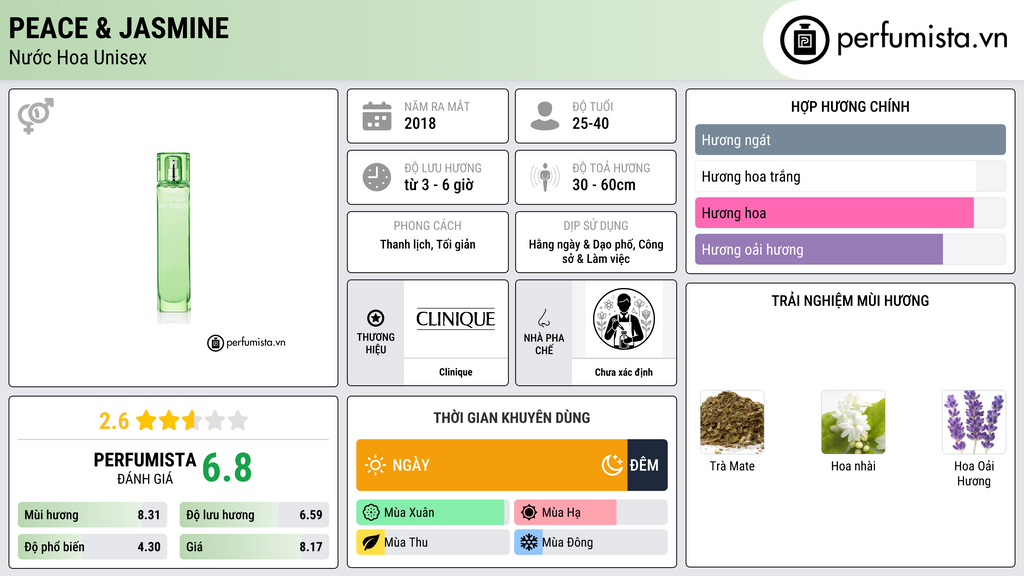Click the orange Ngày daytime bar
Viewport: 1024px width, 576px height.
pyautogui.click(x=492, y=465)
